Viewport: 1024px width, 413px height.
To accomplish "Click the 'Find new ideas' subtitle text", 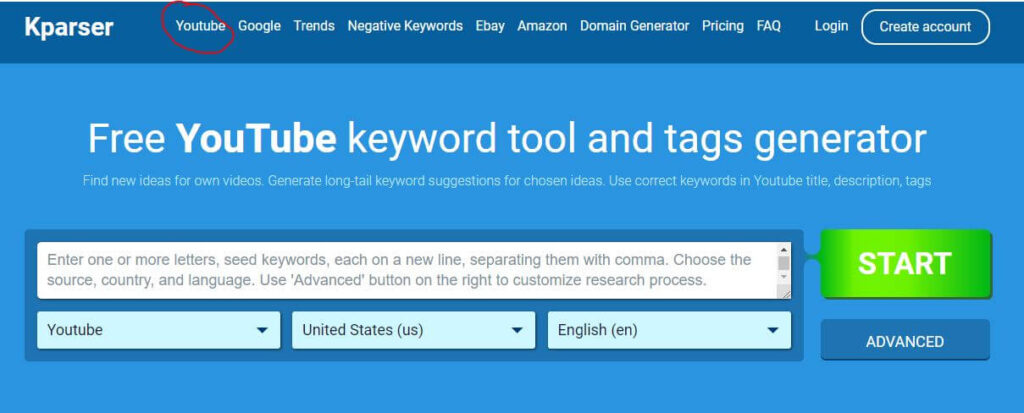I will tap(507, 180).
